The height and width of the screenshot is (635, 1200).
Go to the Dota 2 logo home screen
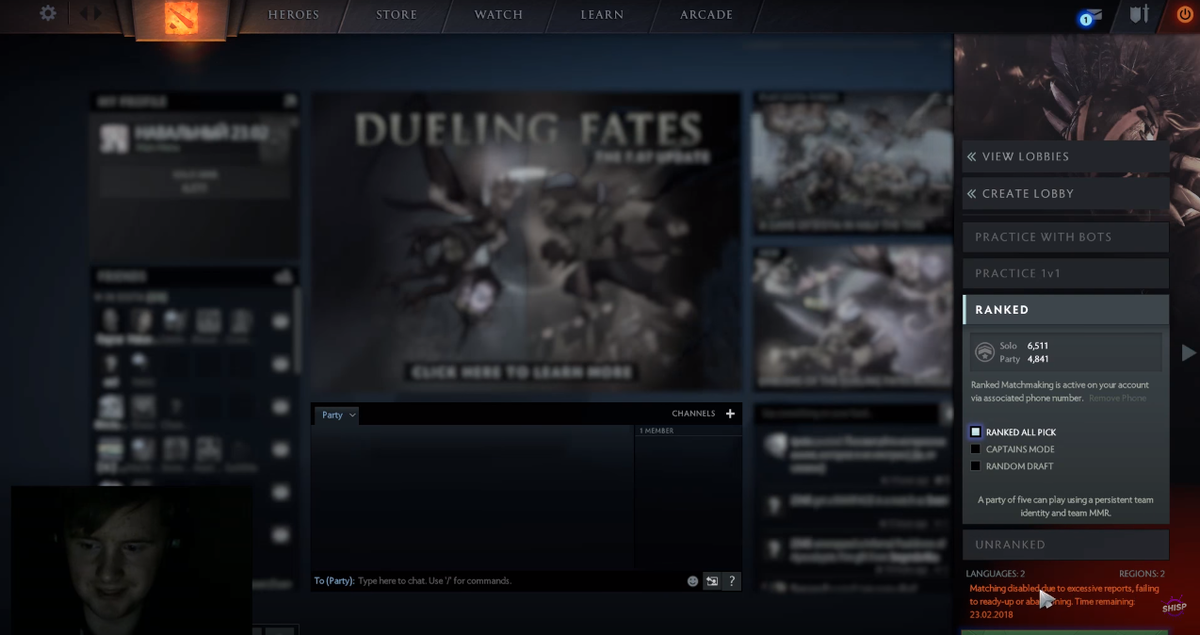tap(181, 17)
